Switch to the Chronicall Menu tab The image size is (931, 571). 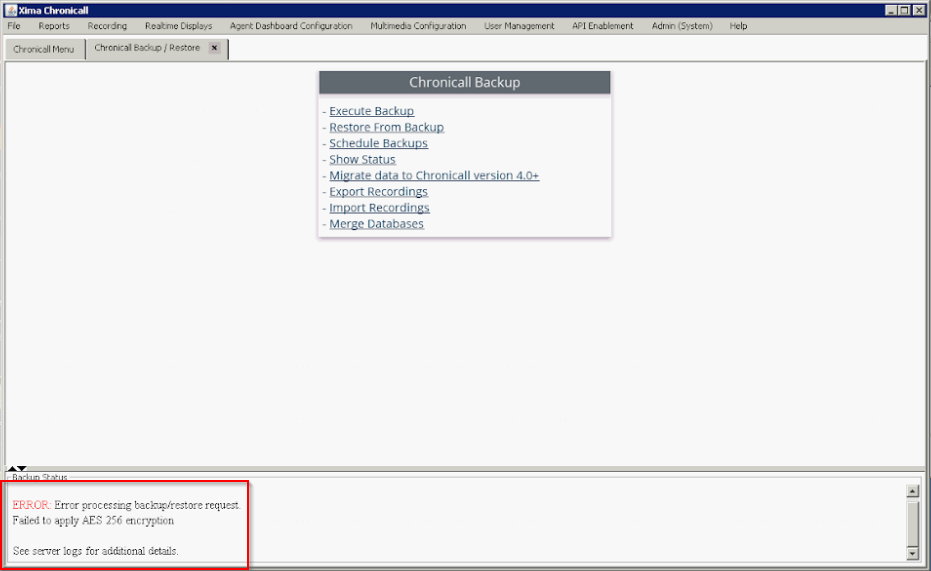[44, 49]
